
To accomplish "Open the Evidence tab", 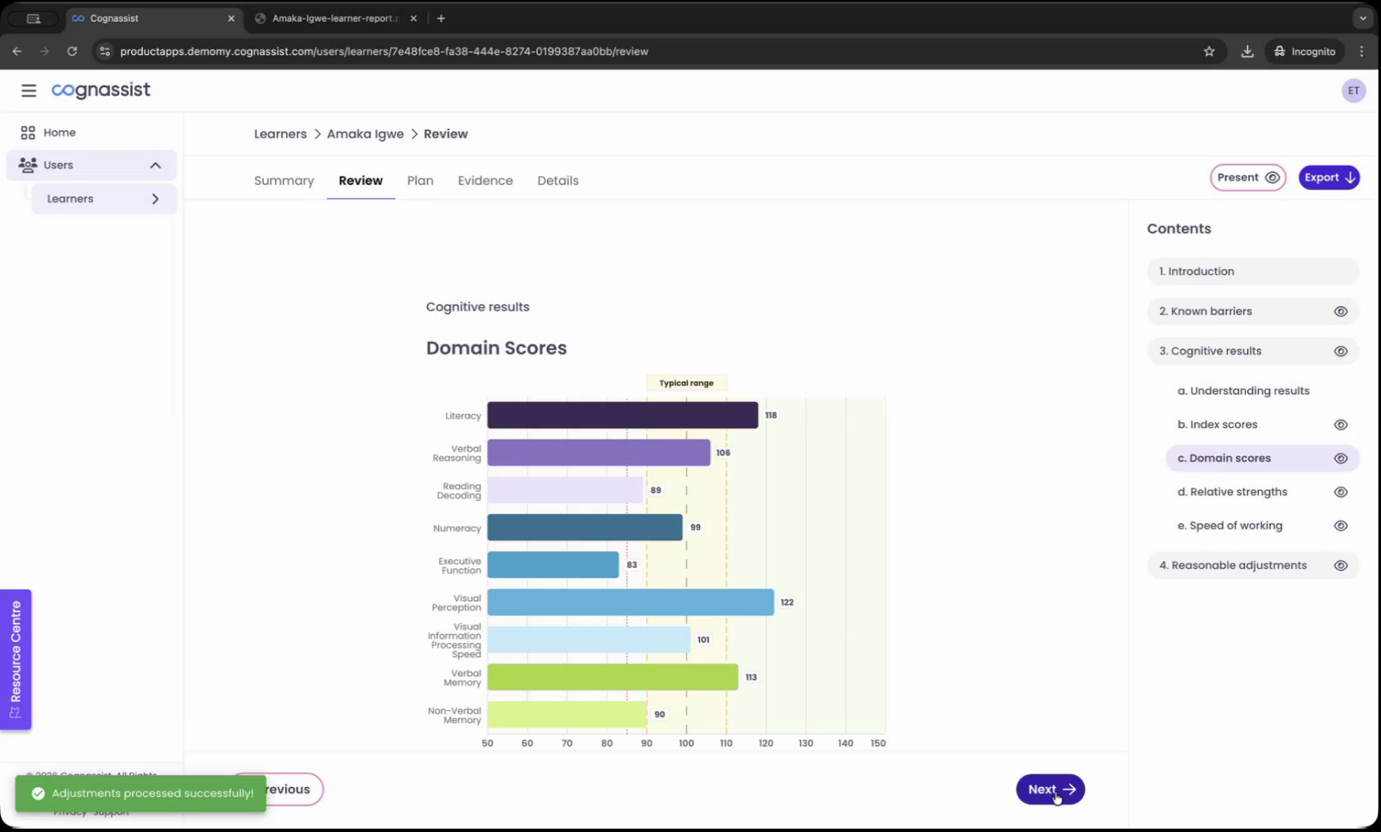I will 485,181.
